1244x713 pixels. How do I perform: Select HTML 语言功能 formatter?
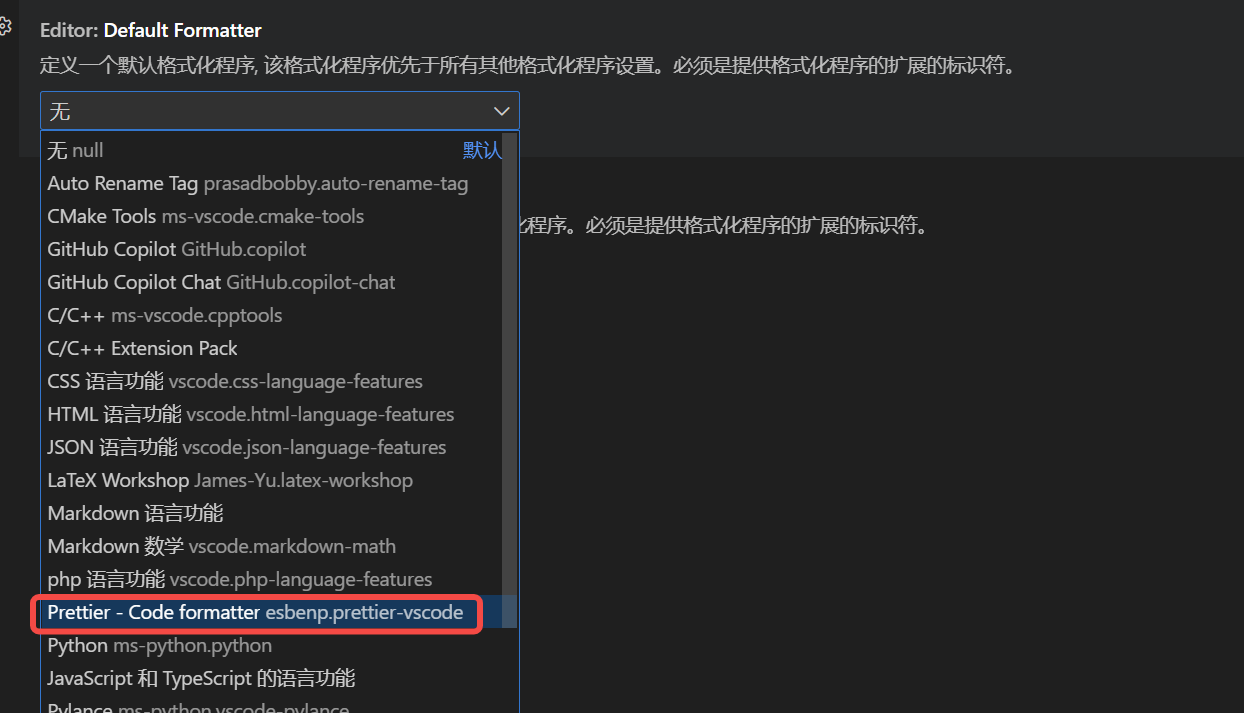273,414
